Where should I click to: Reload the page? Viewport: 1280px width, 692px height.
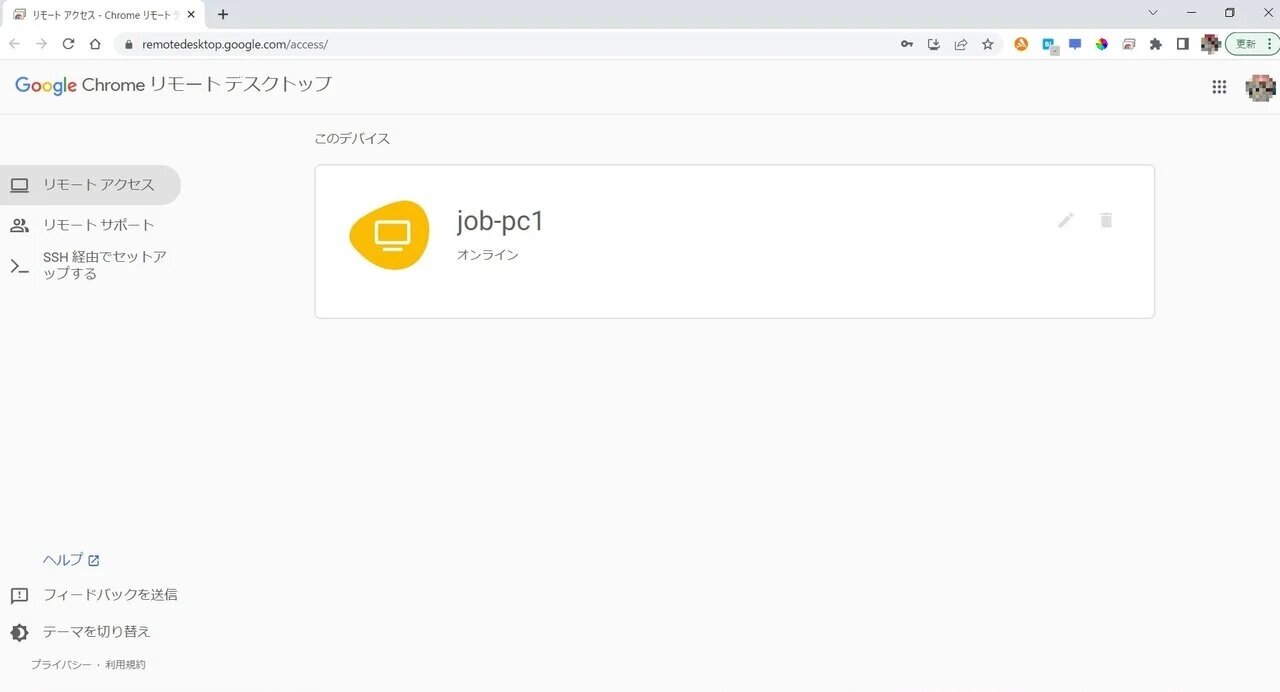click(68, 44)
